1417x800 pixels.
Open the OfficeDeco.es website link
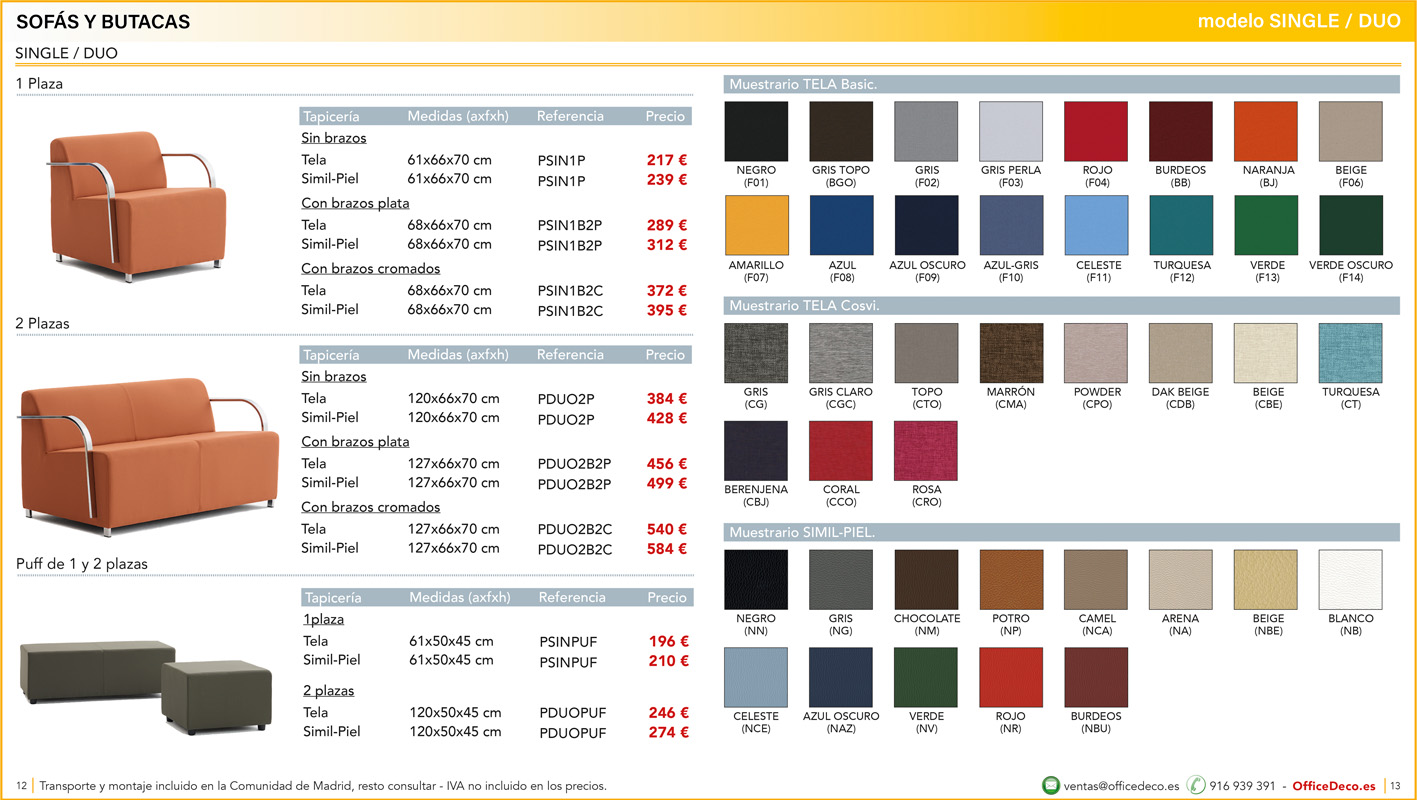click(1334, 786)
